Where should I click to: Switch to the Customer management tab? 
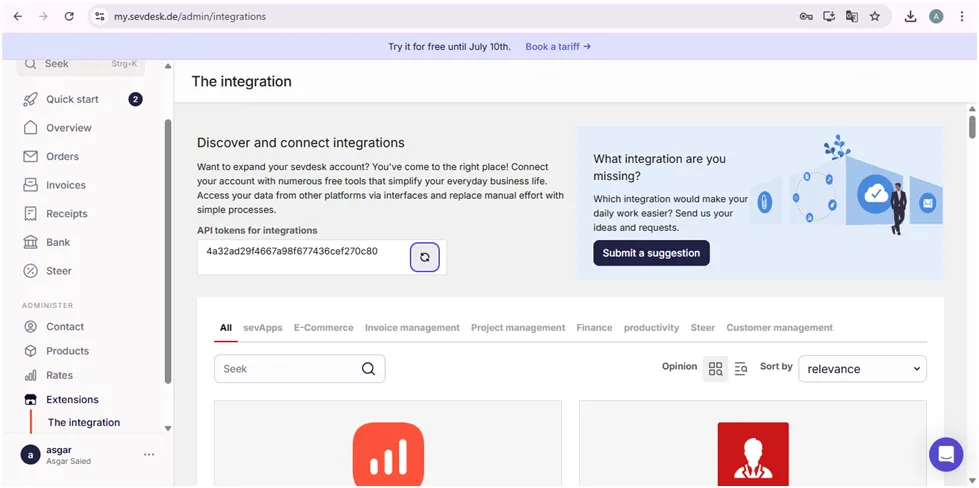coord(779,328)
